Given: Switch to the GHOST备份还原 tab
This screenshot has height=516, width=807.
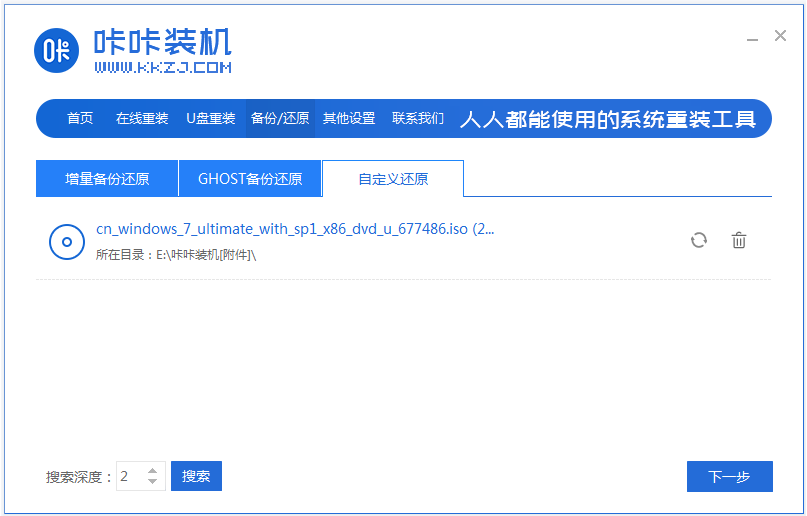Looking at the screenshot, I should (250, 179).
